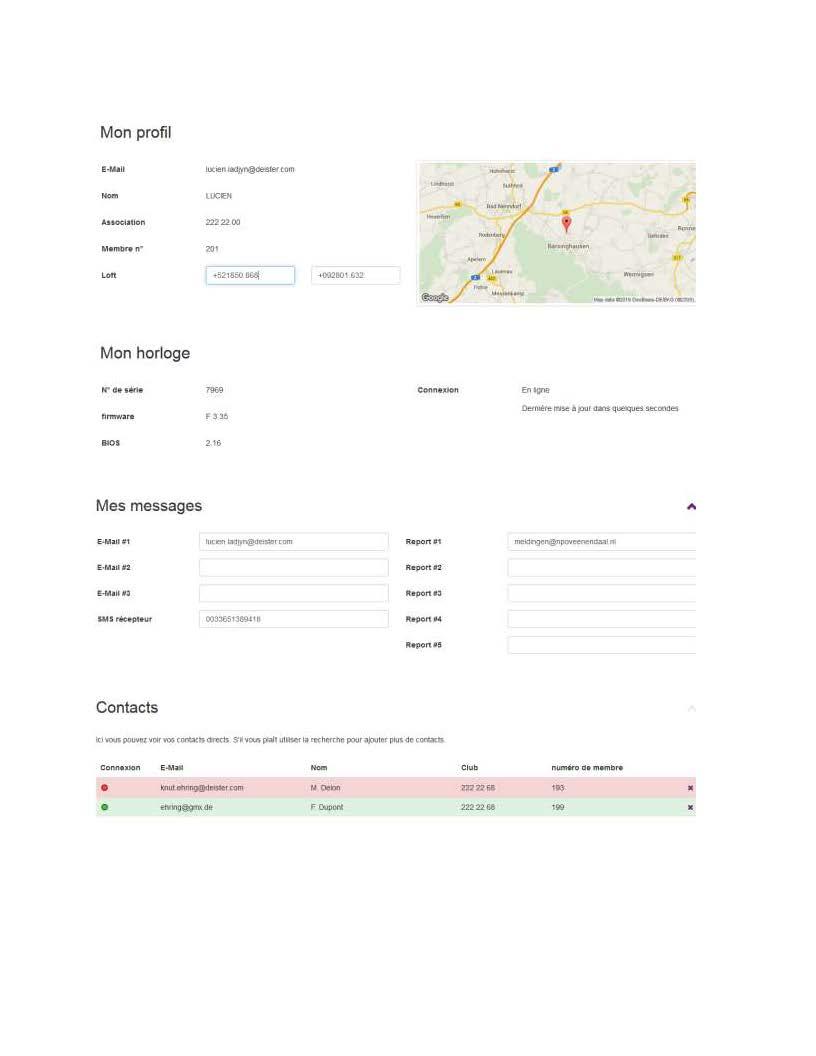Edit the SMS récepteur number field
This screenshot has height=1056, width=816.
pos(294,619)
